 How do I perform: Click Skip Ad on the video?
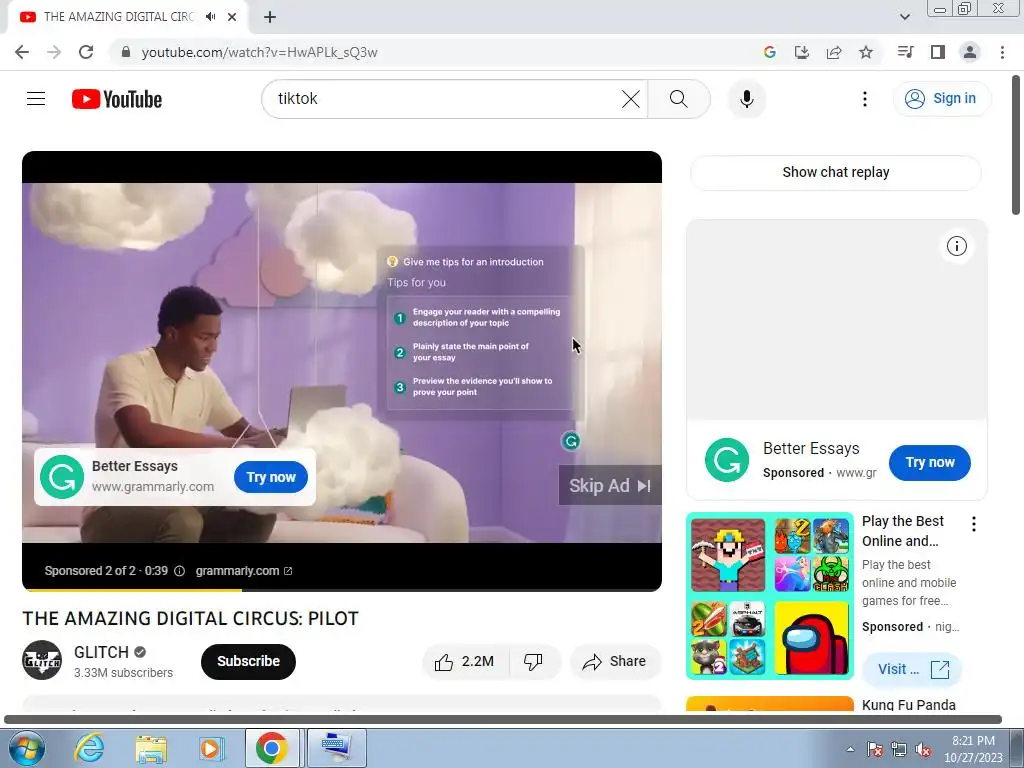610,485
